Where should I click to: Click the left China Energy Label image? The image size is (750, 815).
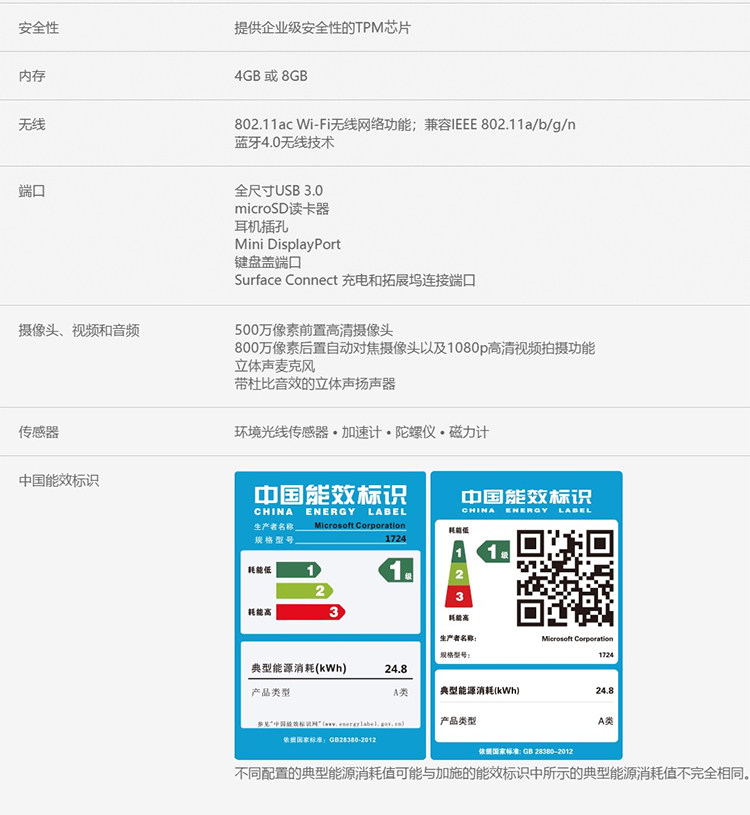point(330,615)
